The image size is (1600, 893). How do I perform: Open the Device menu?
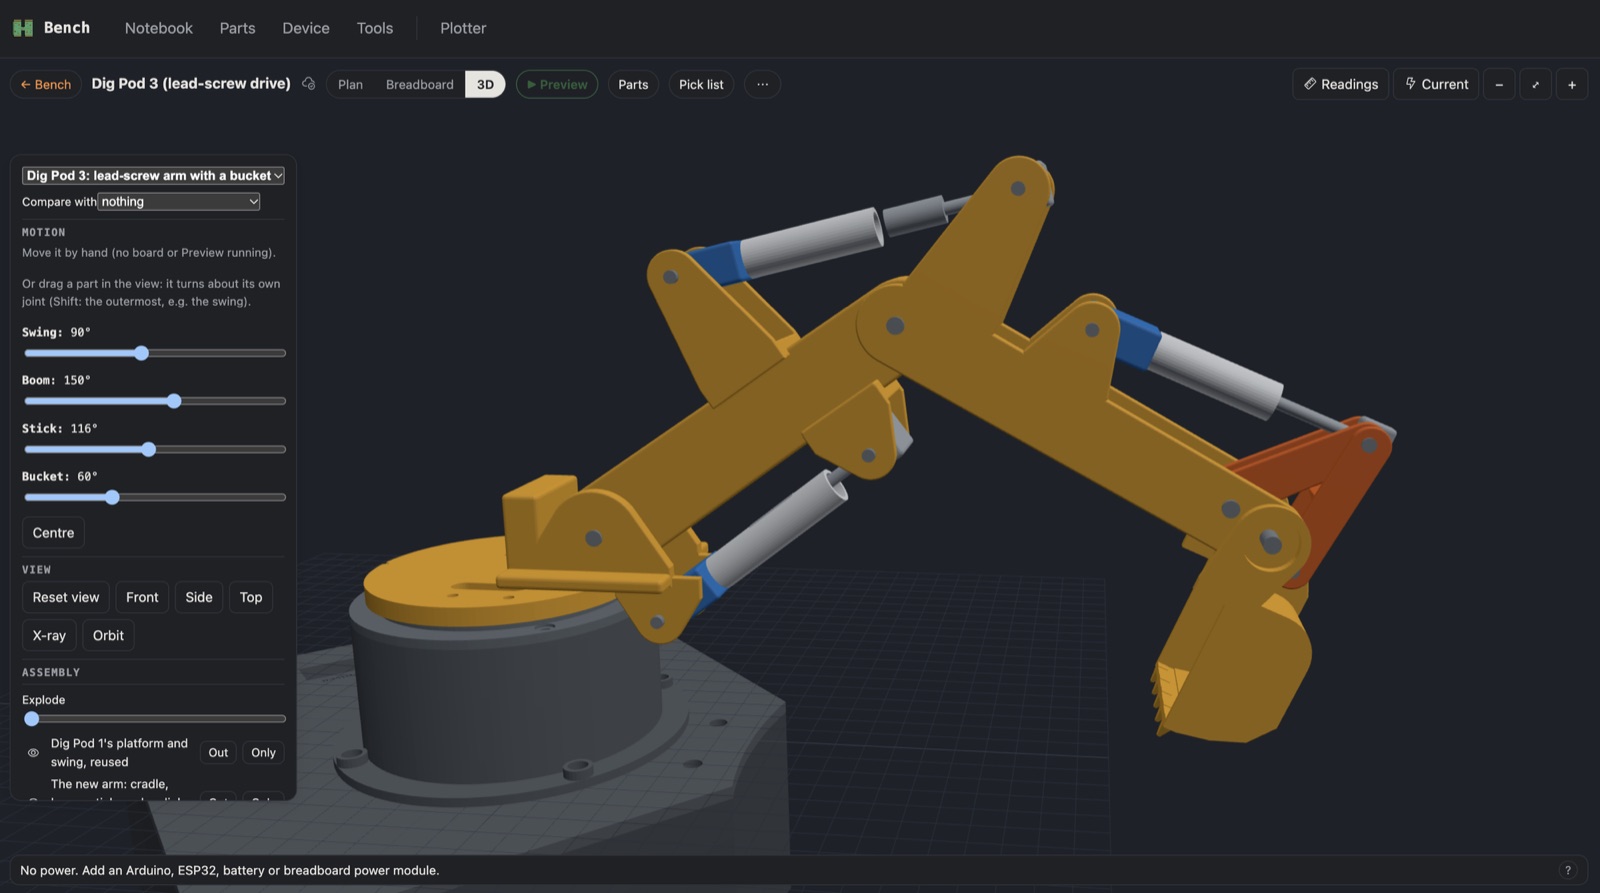(306, 28)
